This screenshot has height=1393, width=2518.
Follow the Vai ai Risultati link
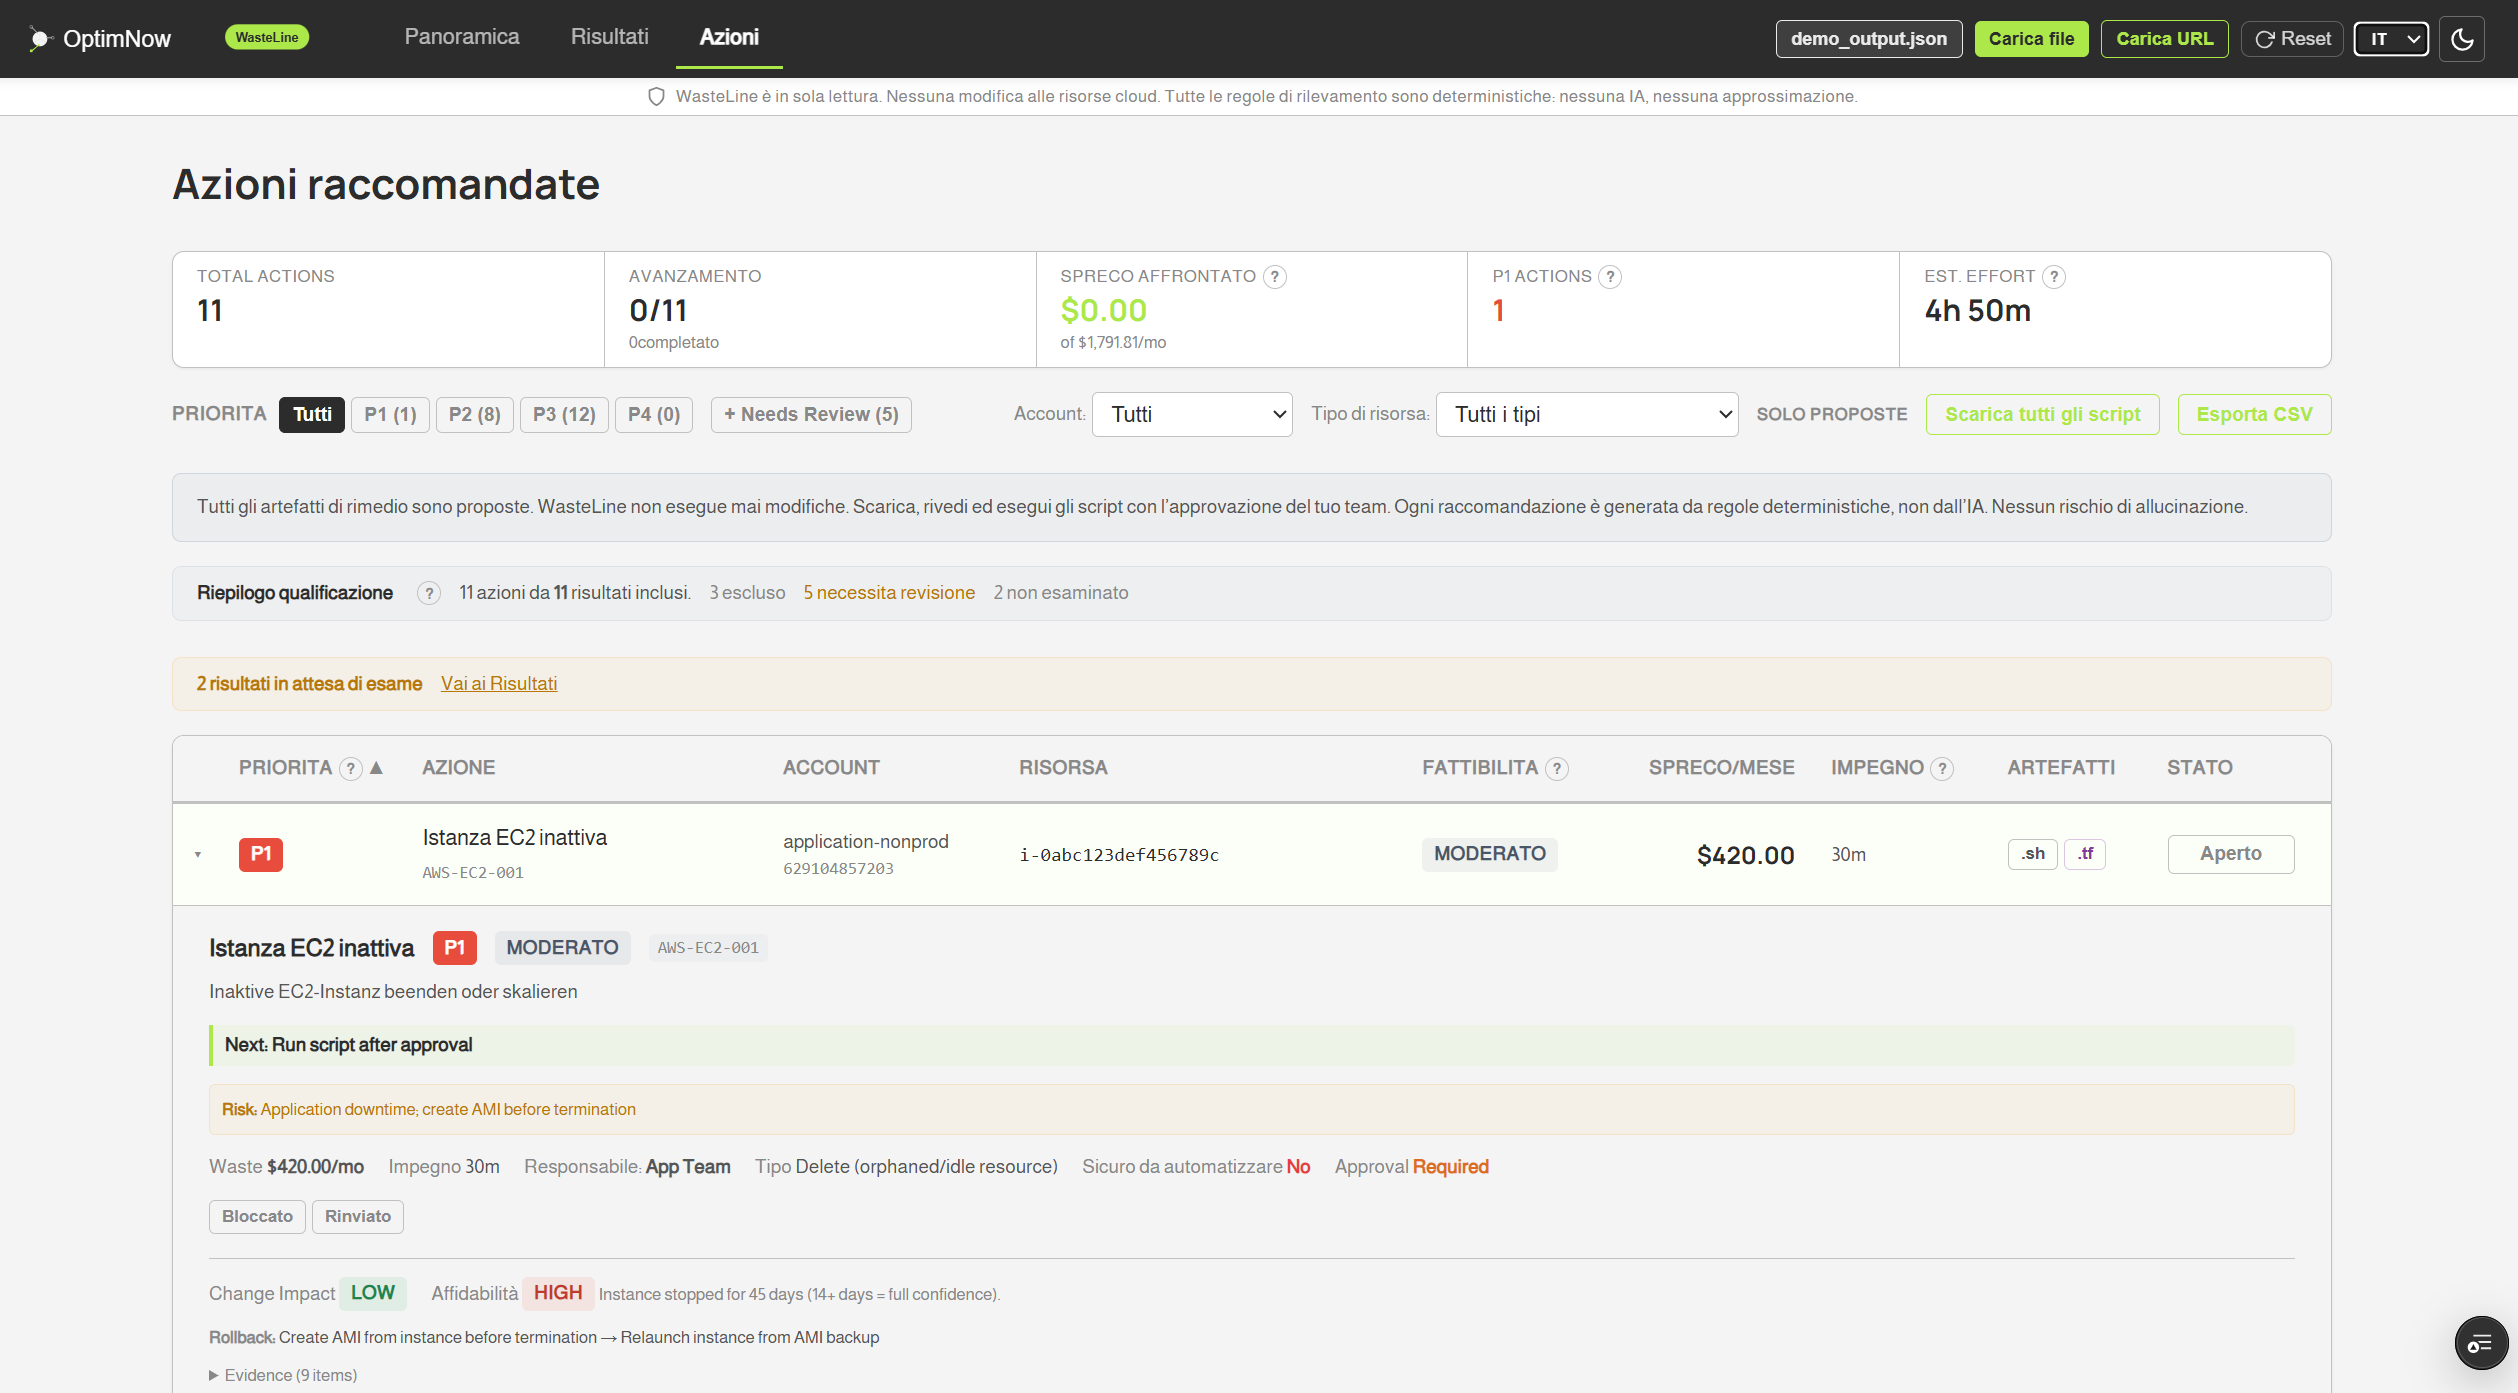click(x=499, y=684)
